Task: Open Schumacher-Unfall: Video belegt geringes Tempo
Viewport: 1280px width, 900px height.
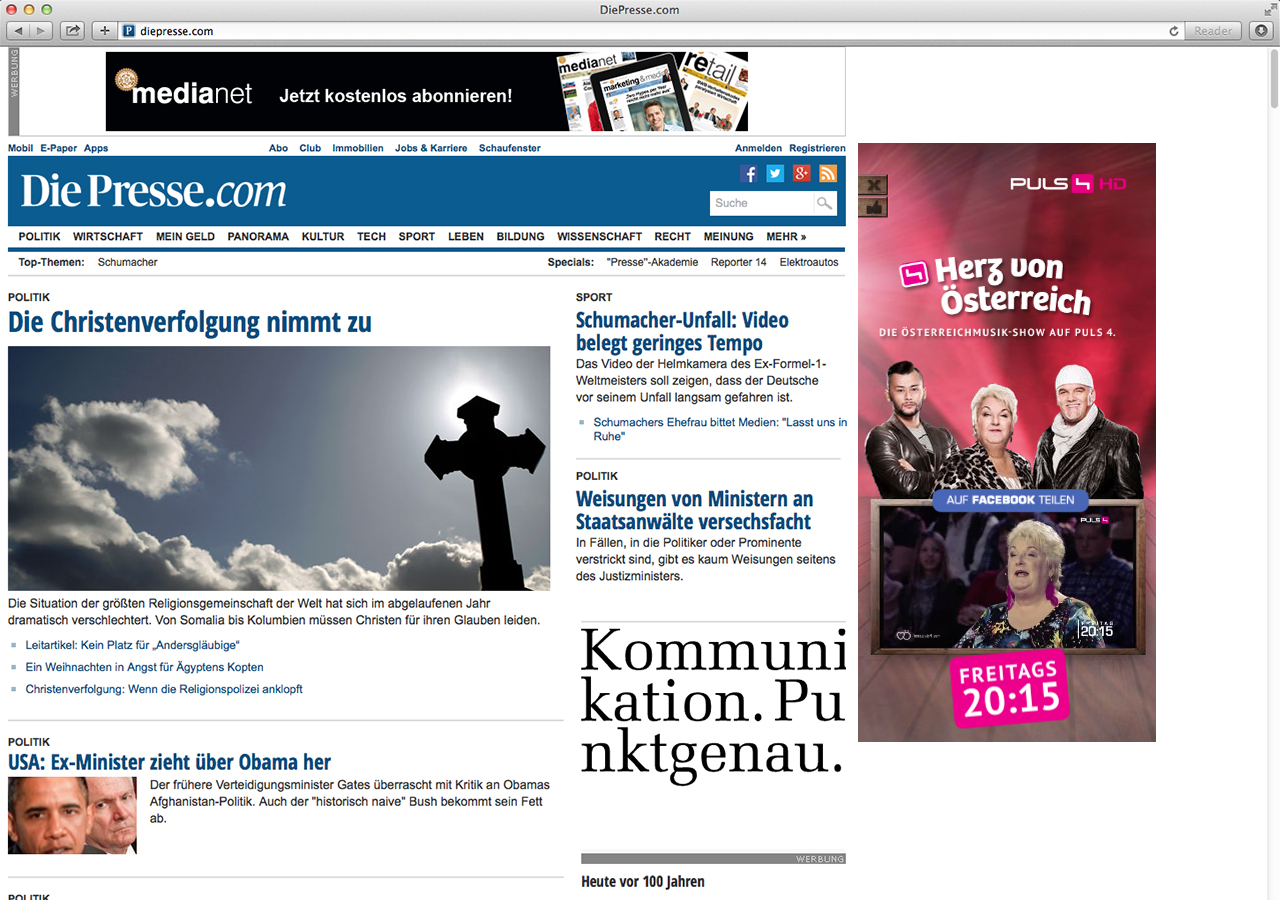Action: pyautogui.click(x=682, y=332)
